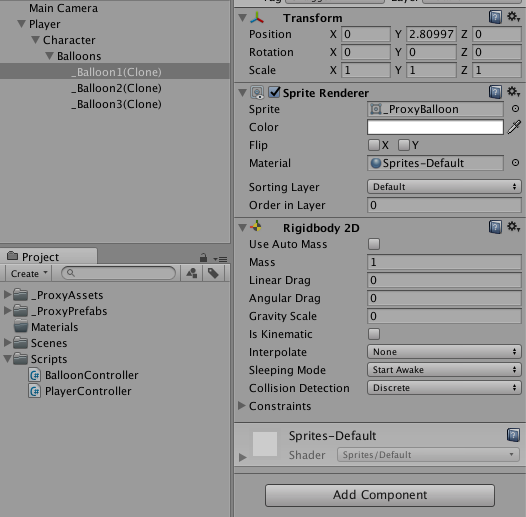Open the Sorting Layer dropdown
The width and height of the screenshot is (526, 517).
pyautogui.click(x=444, y=187)
